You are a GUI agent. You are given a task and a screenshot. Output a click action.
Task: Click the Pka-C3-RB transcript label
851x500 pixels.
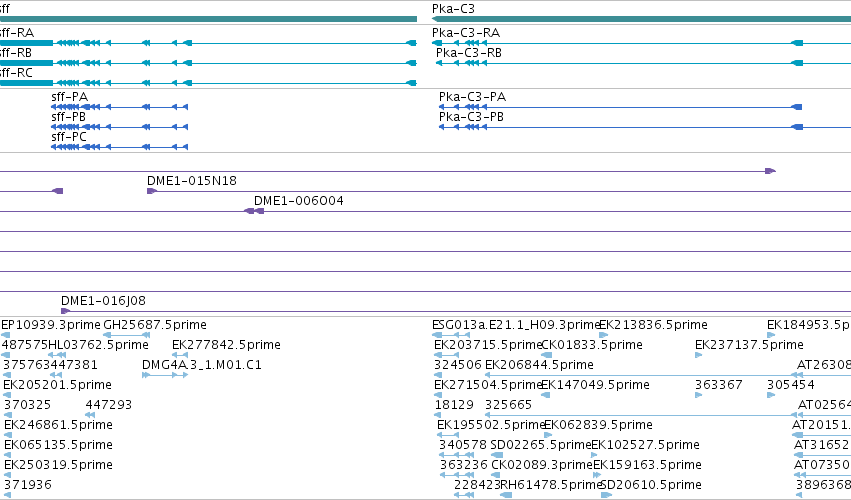point(469,53)
